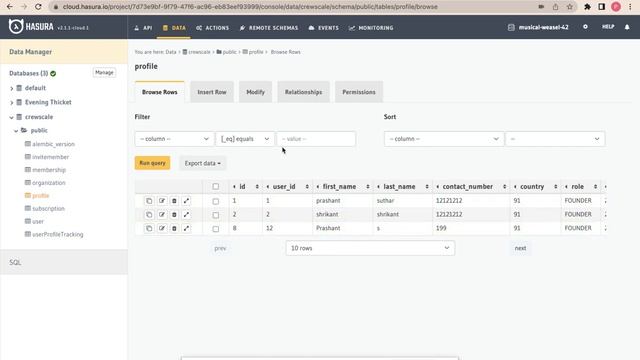Select checkbox for row id 2
The image size is (640, 360).
tap(216, 215)
